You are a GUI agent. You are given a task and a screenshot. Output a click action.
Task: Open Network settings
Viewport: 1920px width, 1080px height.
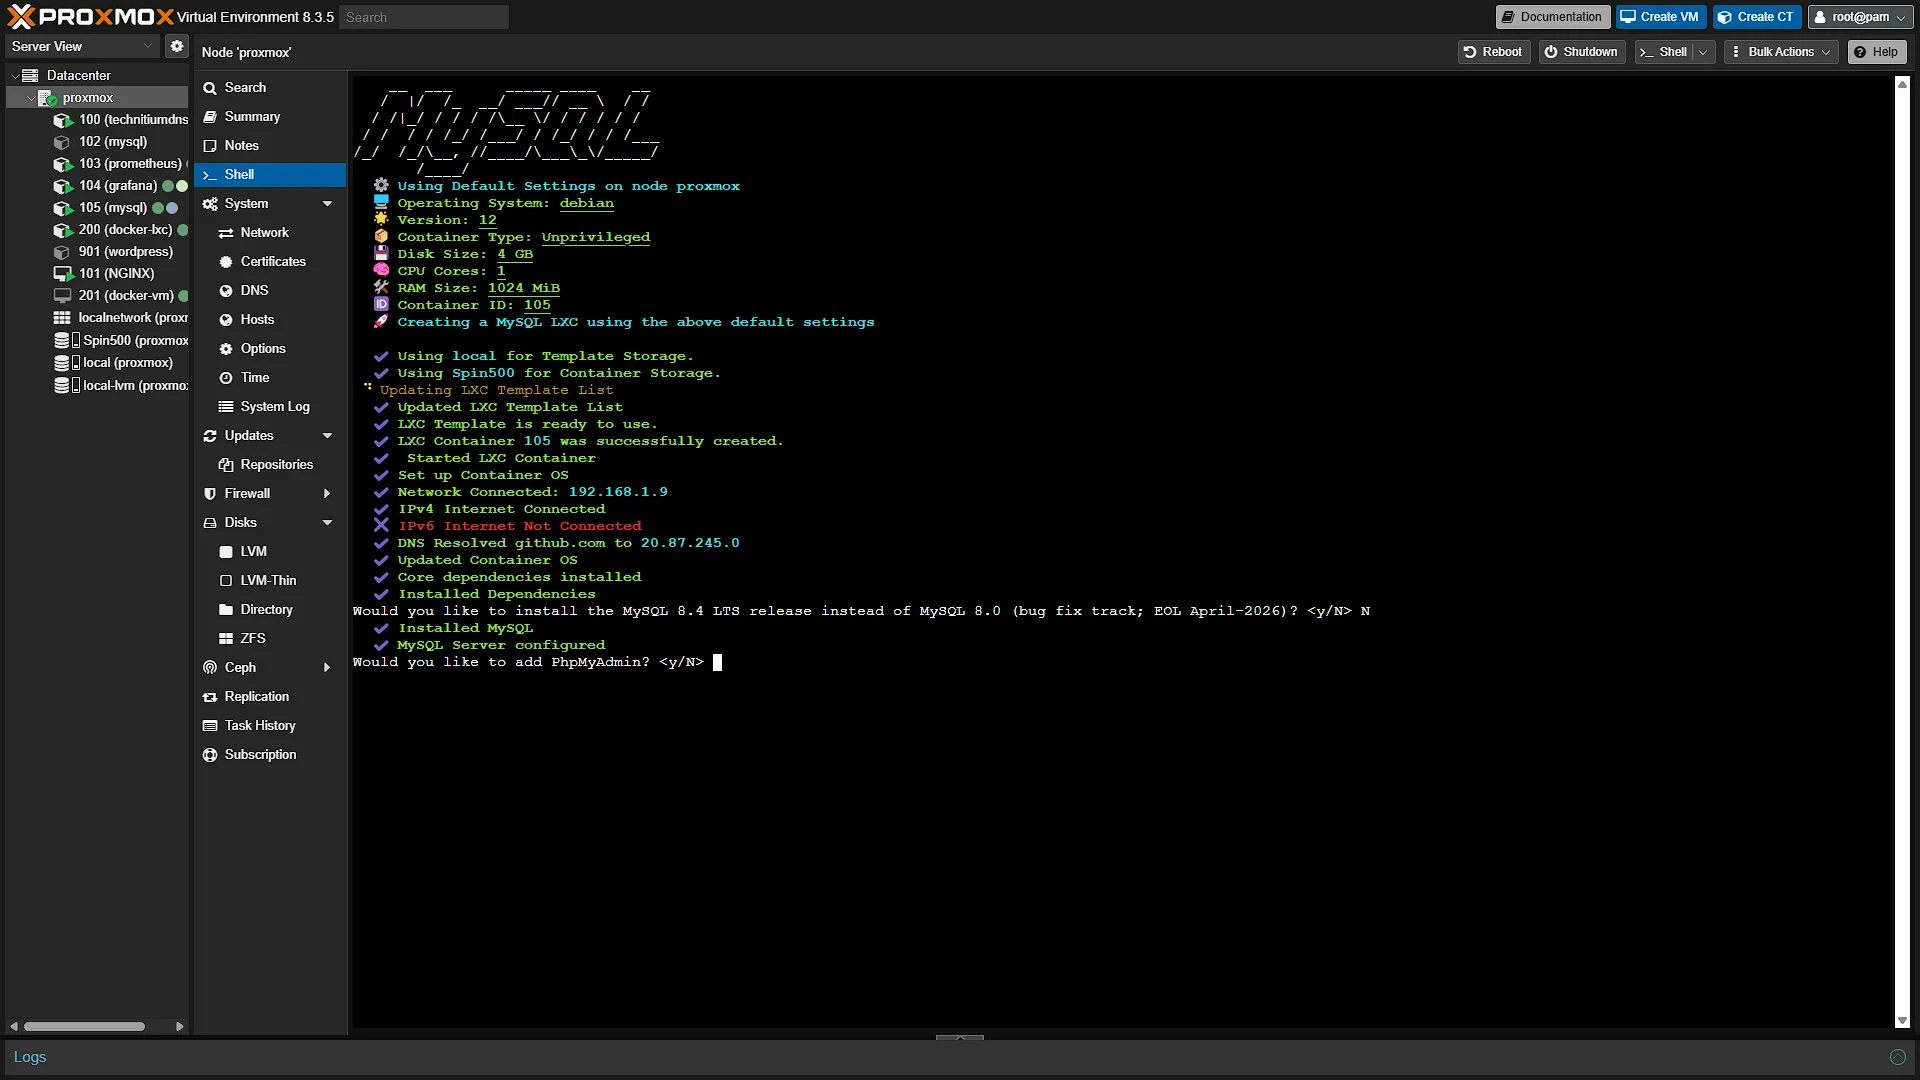coord(270,233)
